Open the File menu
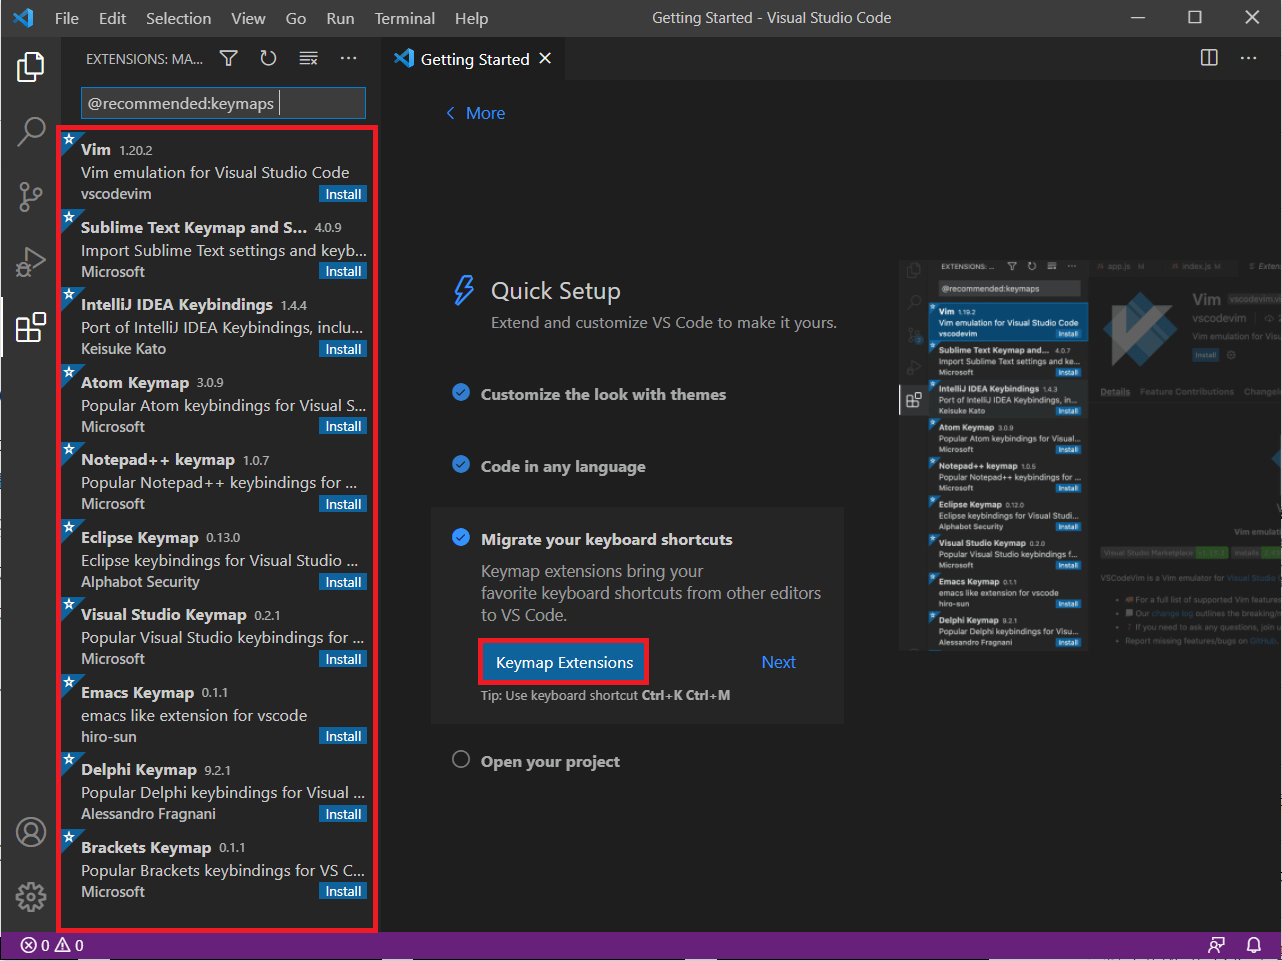 pyautogui.click(x=67, y=18)
